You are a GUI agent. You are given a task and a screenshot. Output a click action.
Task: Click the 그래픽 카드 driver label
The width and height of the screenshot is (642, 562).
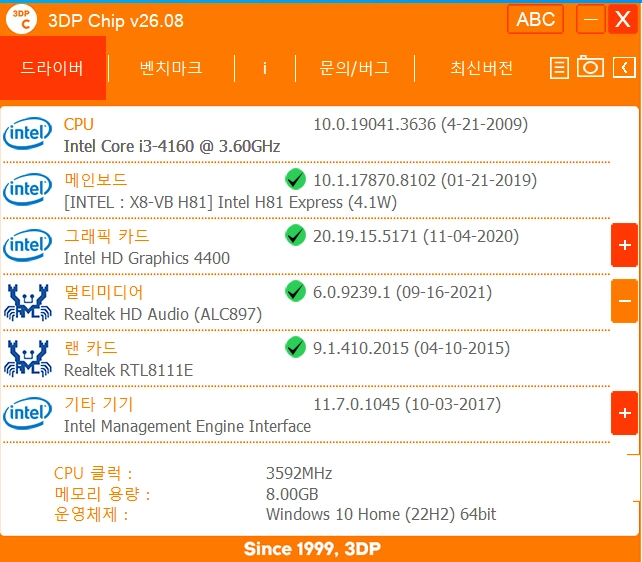point(107,236)
